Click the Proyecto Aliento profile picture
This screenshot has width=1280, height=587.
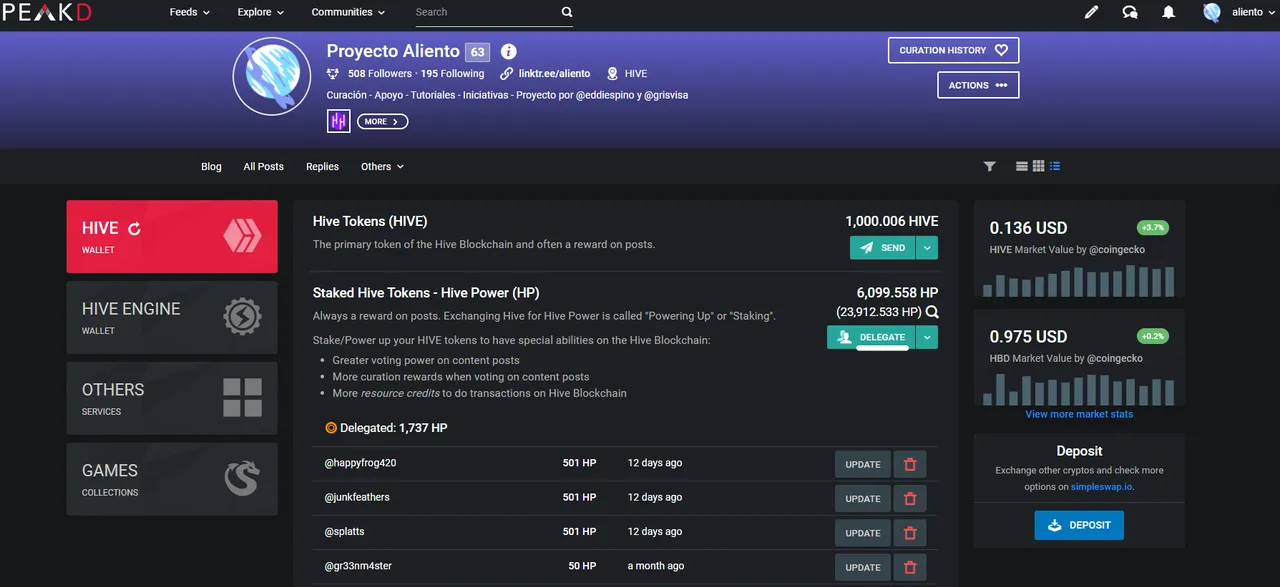point(272,76)
